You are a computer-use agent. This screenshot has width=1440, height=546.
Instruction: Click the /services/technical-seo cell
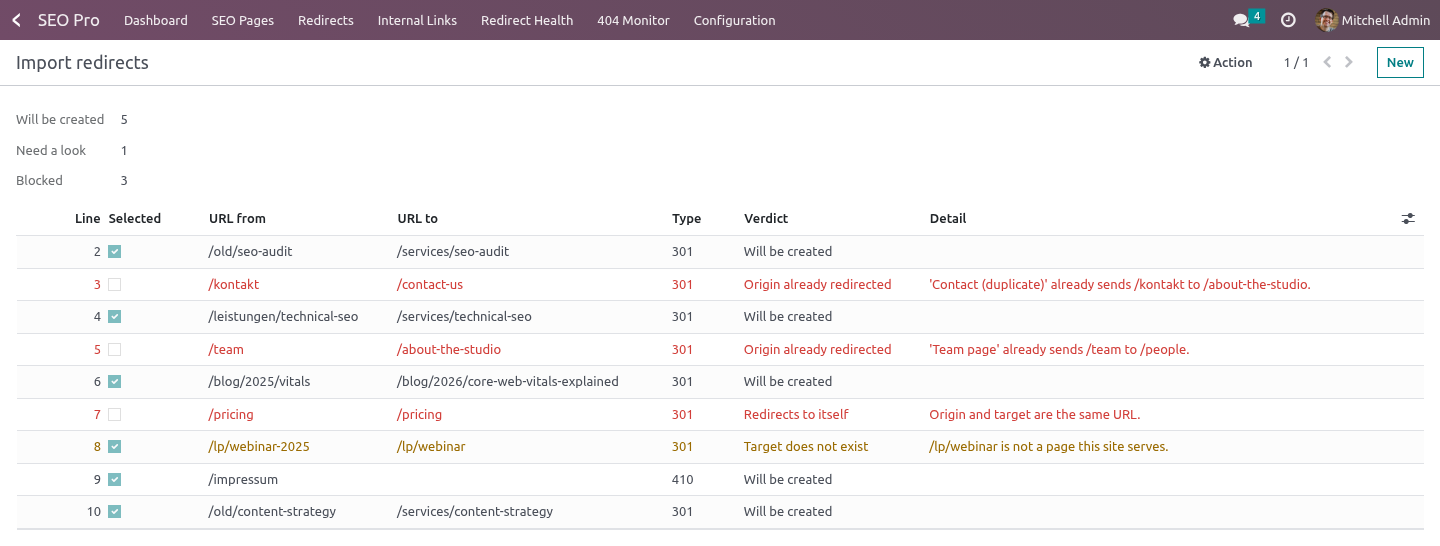point(464,317)
